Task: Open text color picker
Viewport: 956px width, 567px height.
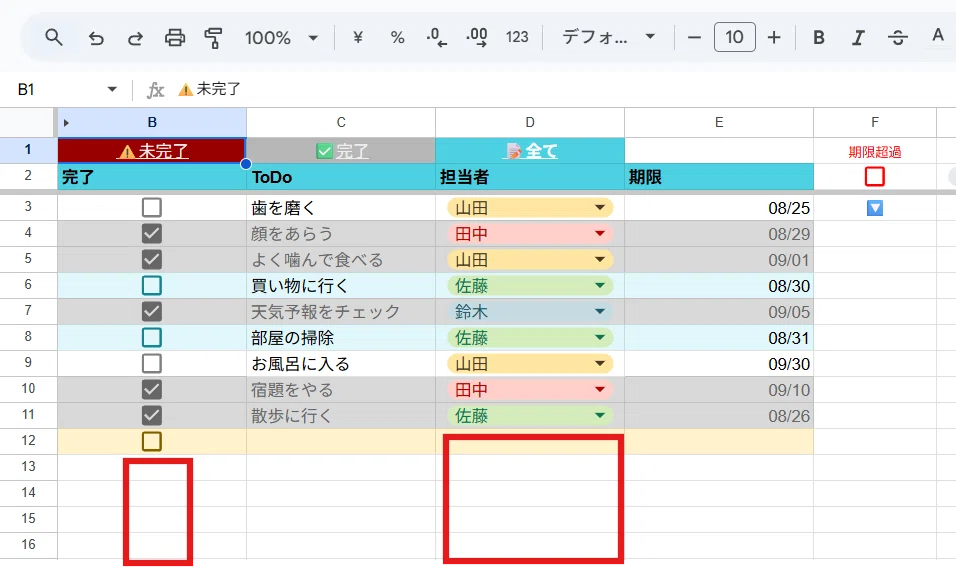Action: click(x=938, y=36)
